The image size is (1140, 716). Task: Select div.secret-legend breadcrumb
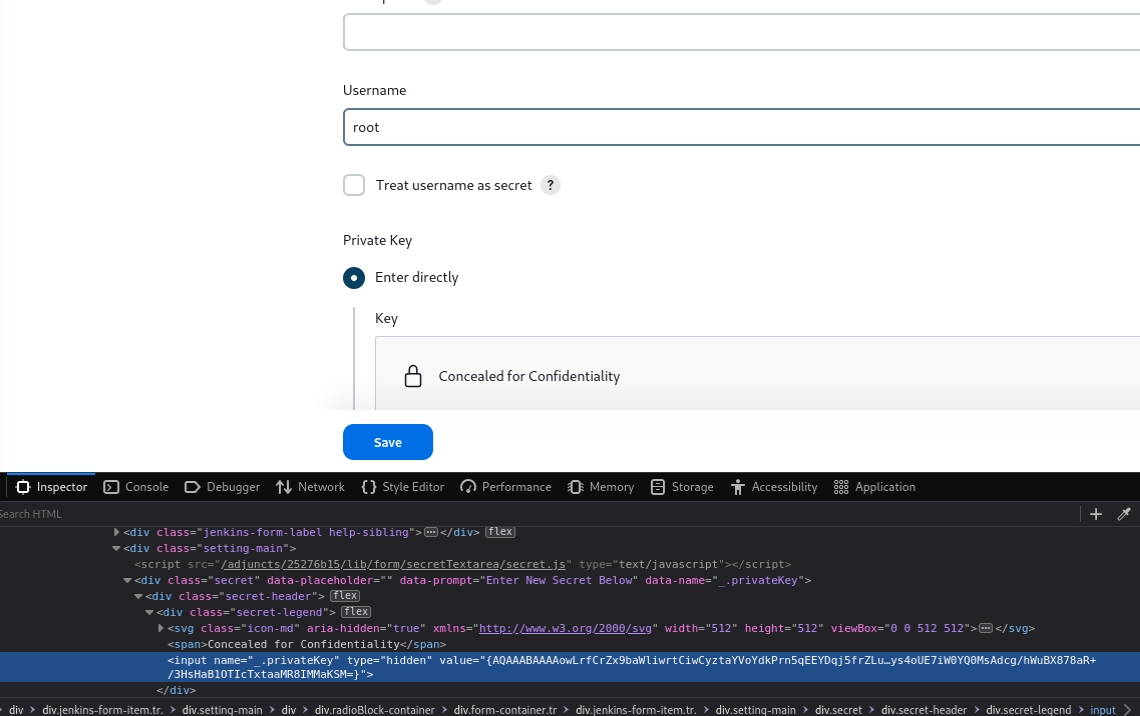[1029, 710]
